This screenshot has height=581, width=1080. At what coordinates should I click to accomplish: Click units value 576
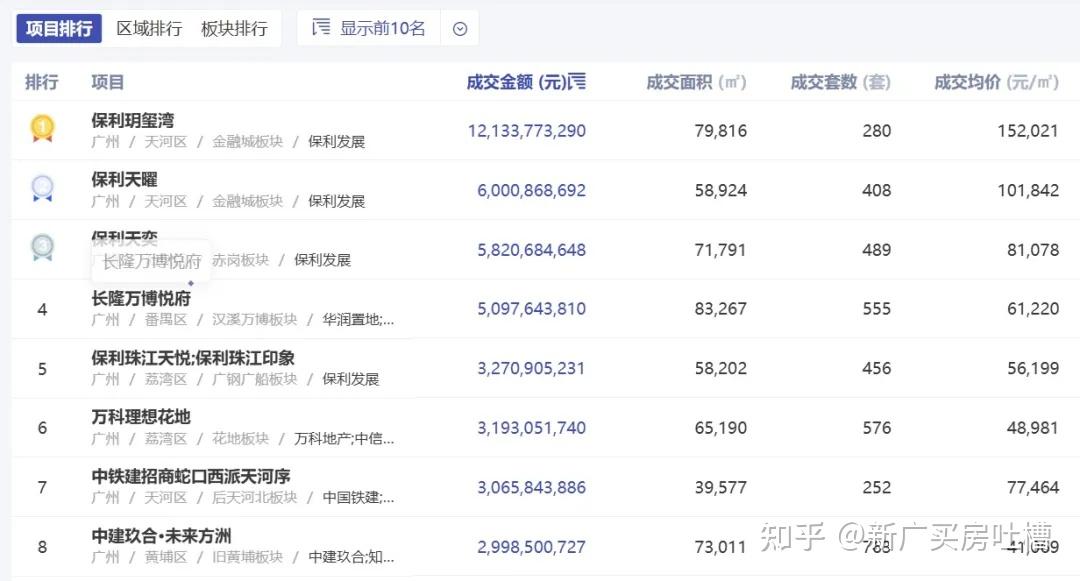[877, 427]
